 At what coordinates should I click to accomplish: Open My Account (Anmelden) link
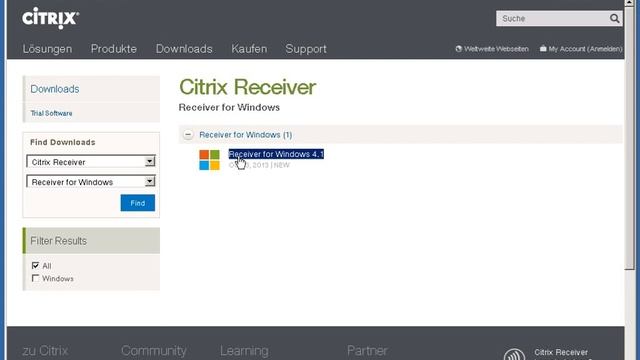[x=585, y=49]
